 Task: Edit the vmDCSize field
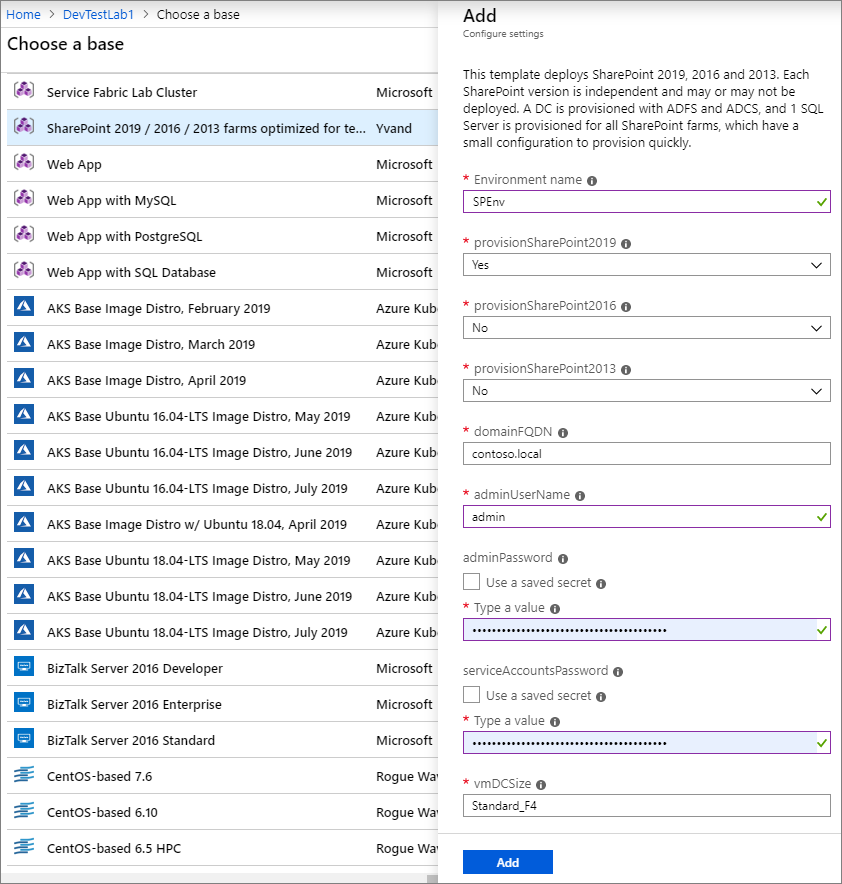click(646, 806)
